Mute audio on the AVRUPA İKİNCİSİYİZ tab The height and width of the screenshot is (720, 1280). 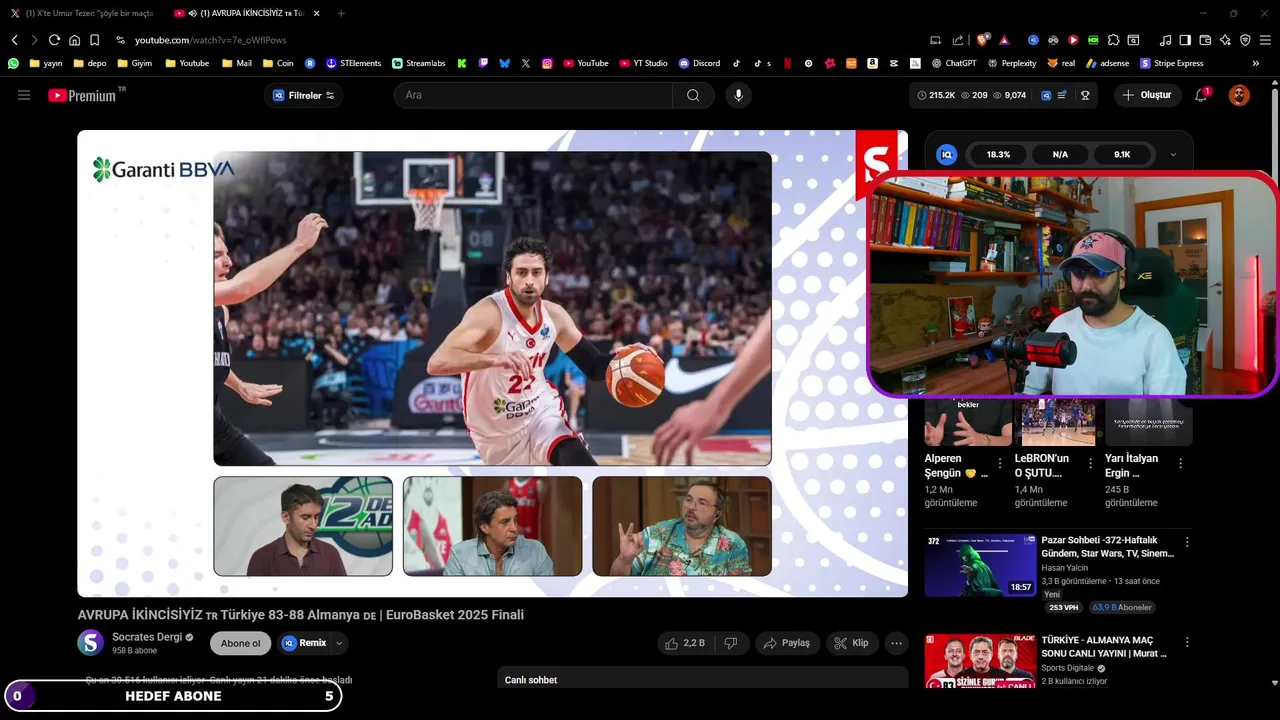coord(192,13)
